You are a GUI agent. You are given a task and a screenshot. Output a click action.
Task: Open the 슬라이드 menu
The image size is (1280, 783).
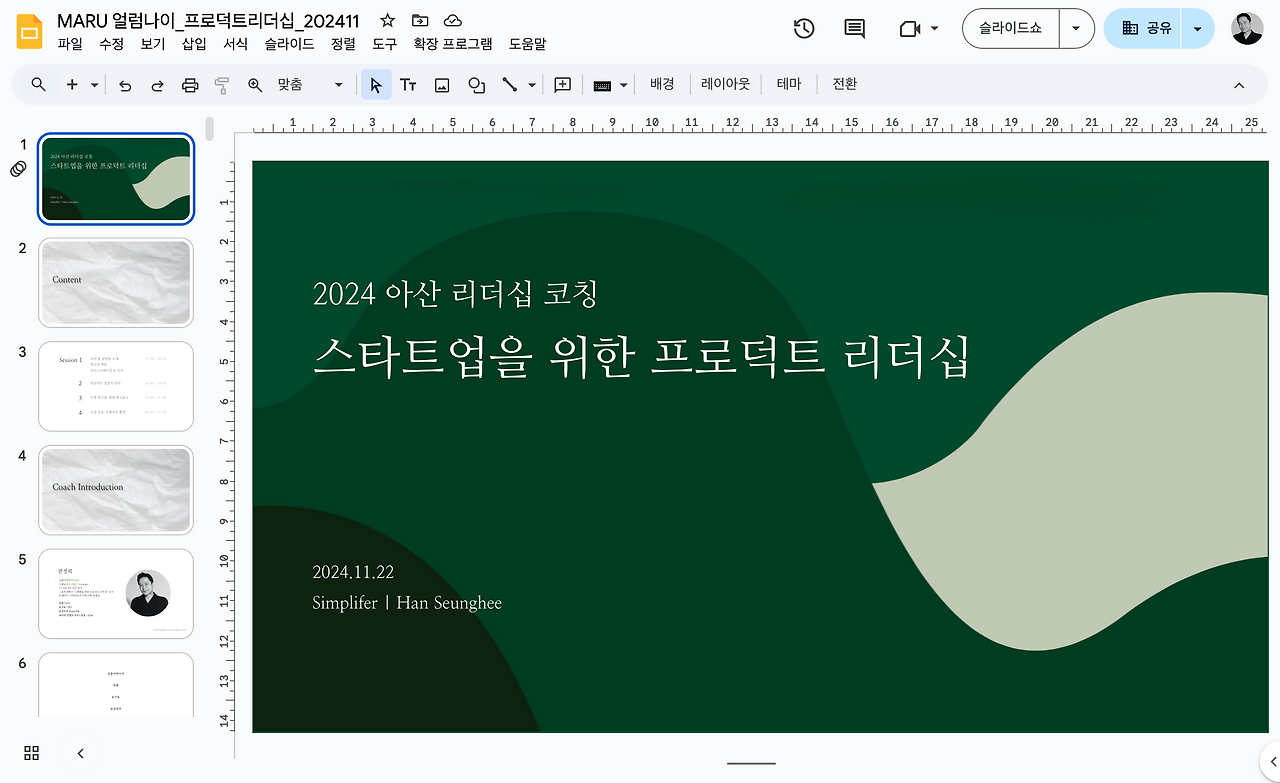(289, 44)
